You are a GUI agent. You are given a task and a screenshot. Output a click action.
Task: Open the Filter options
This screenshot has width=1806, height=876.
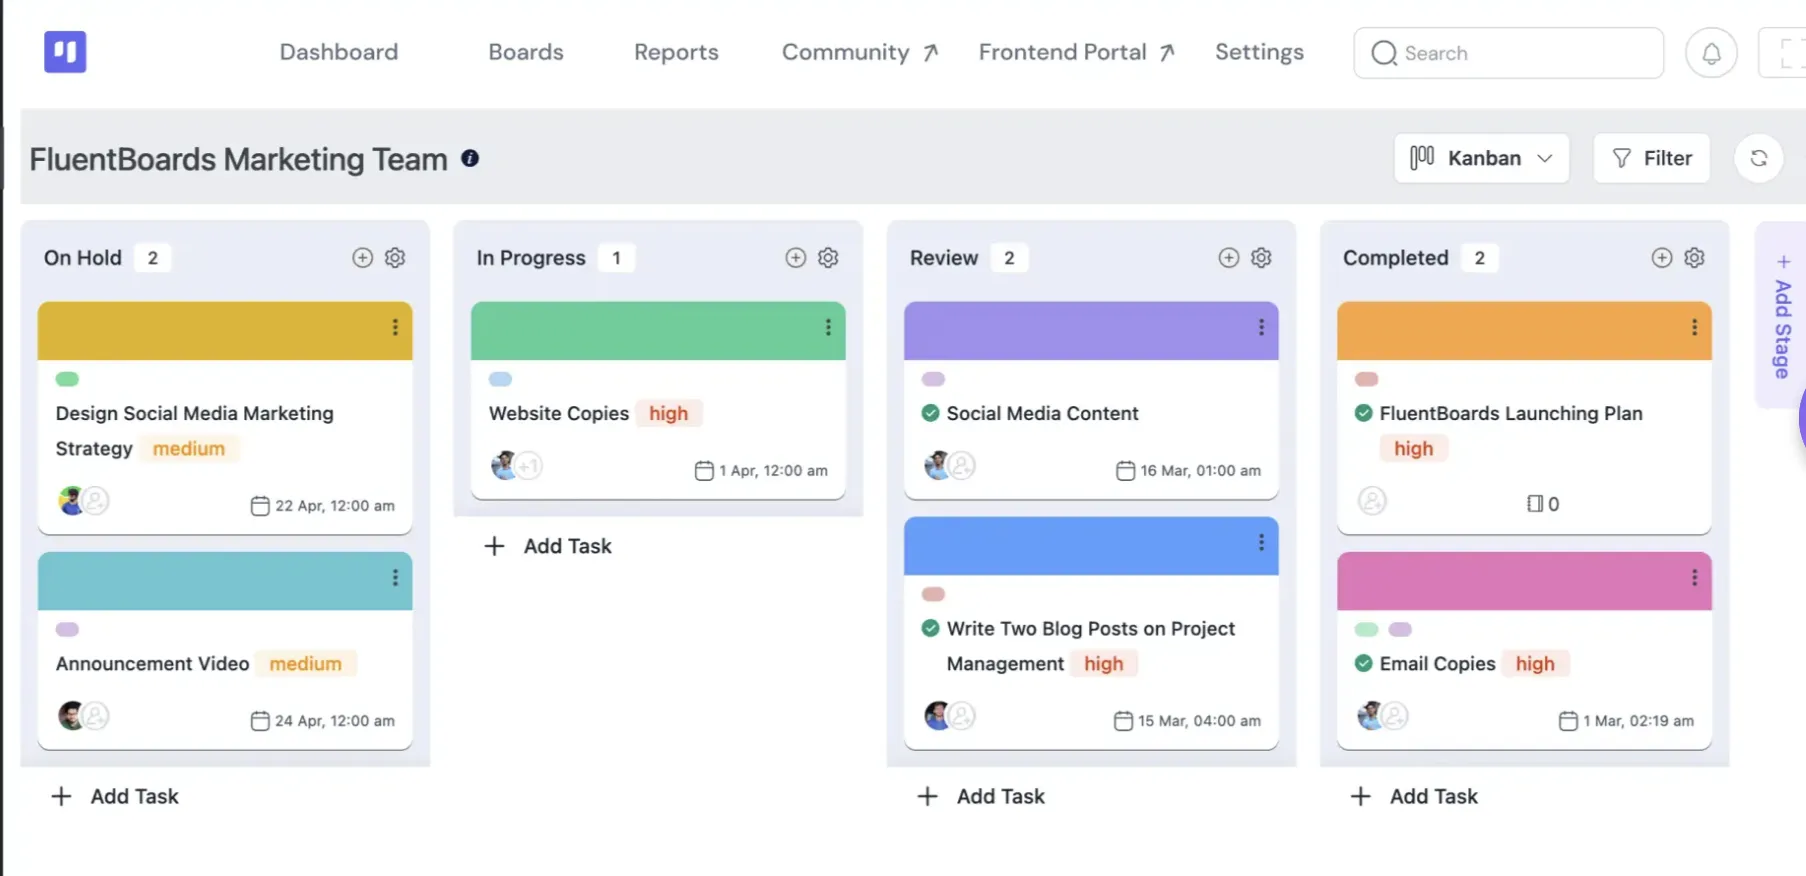(1651, 158)
